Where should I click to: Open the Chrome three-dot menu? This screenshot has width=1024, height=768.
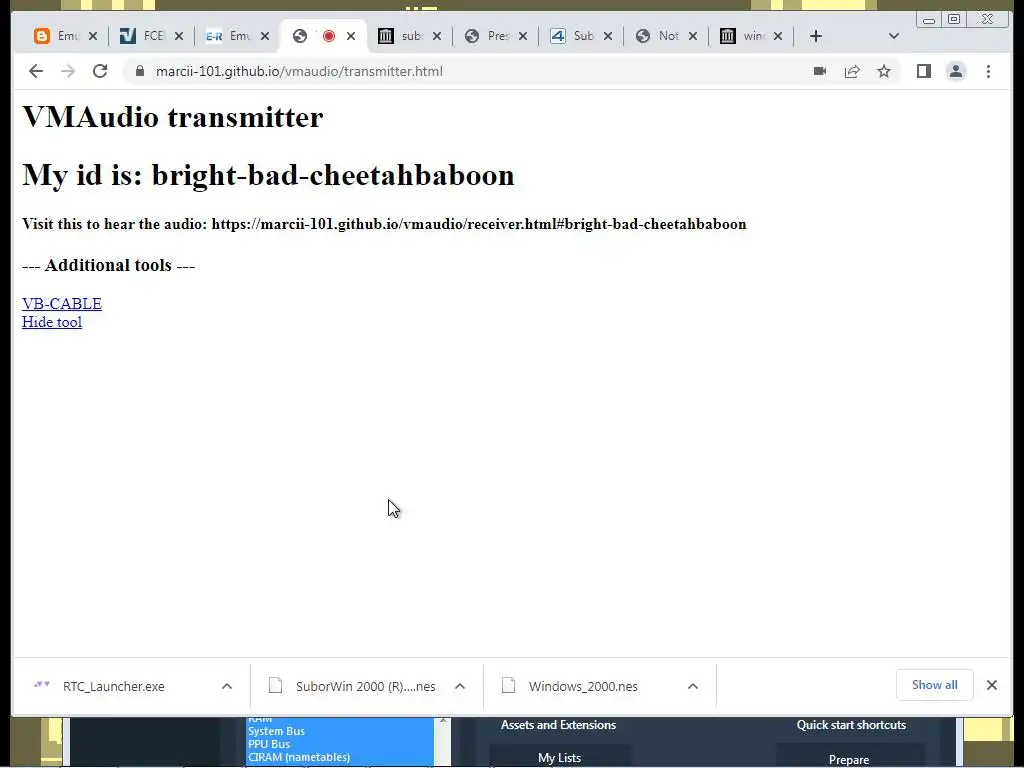(988, 71)
